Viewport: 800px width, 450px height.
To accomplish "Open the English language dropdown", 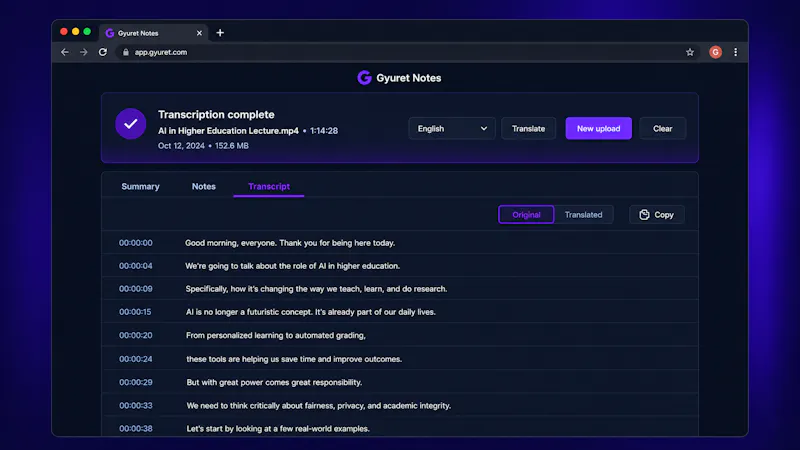I will tap(452, 129).
